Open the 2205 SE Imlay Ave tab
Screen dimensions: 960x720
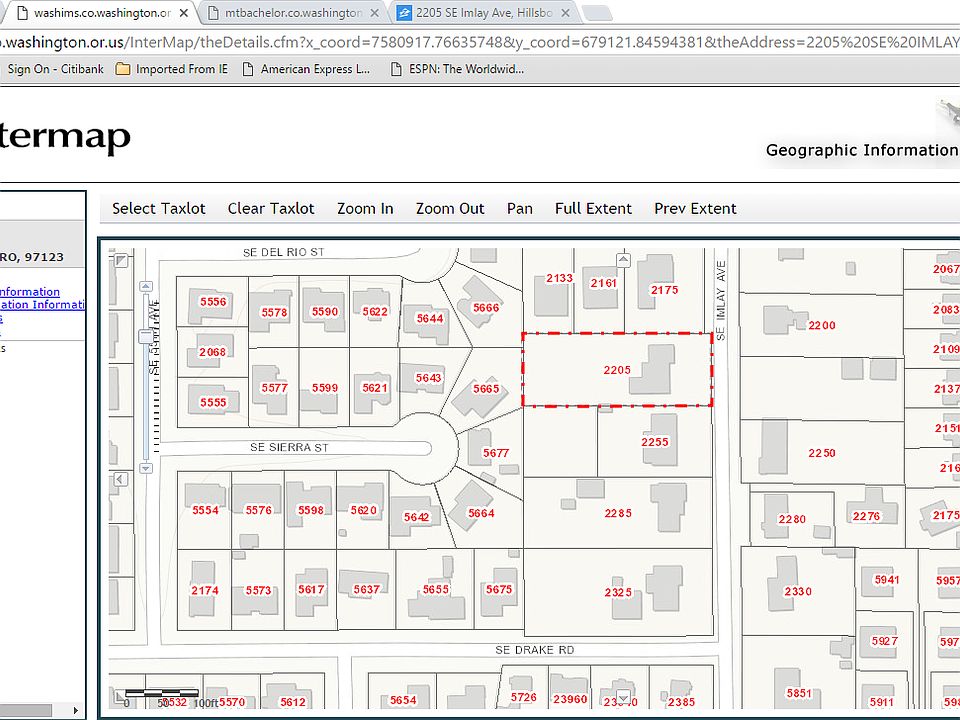(484, 13)
